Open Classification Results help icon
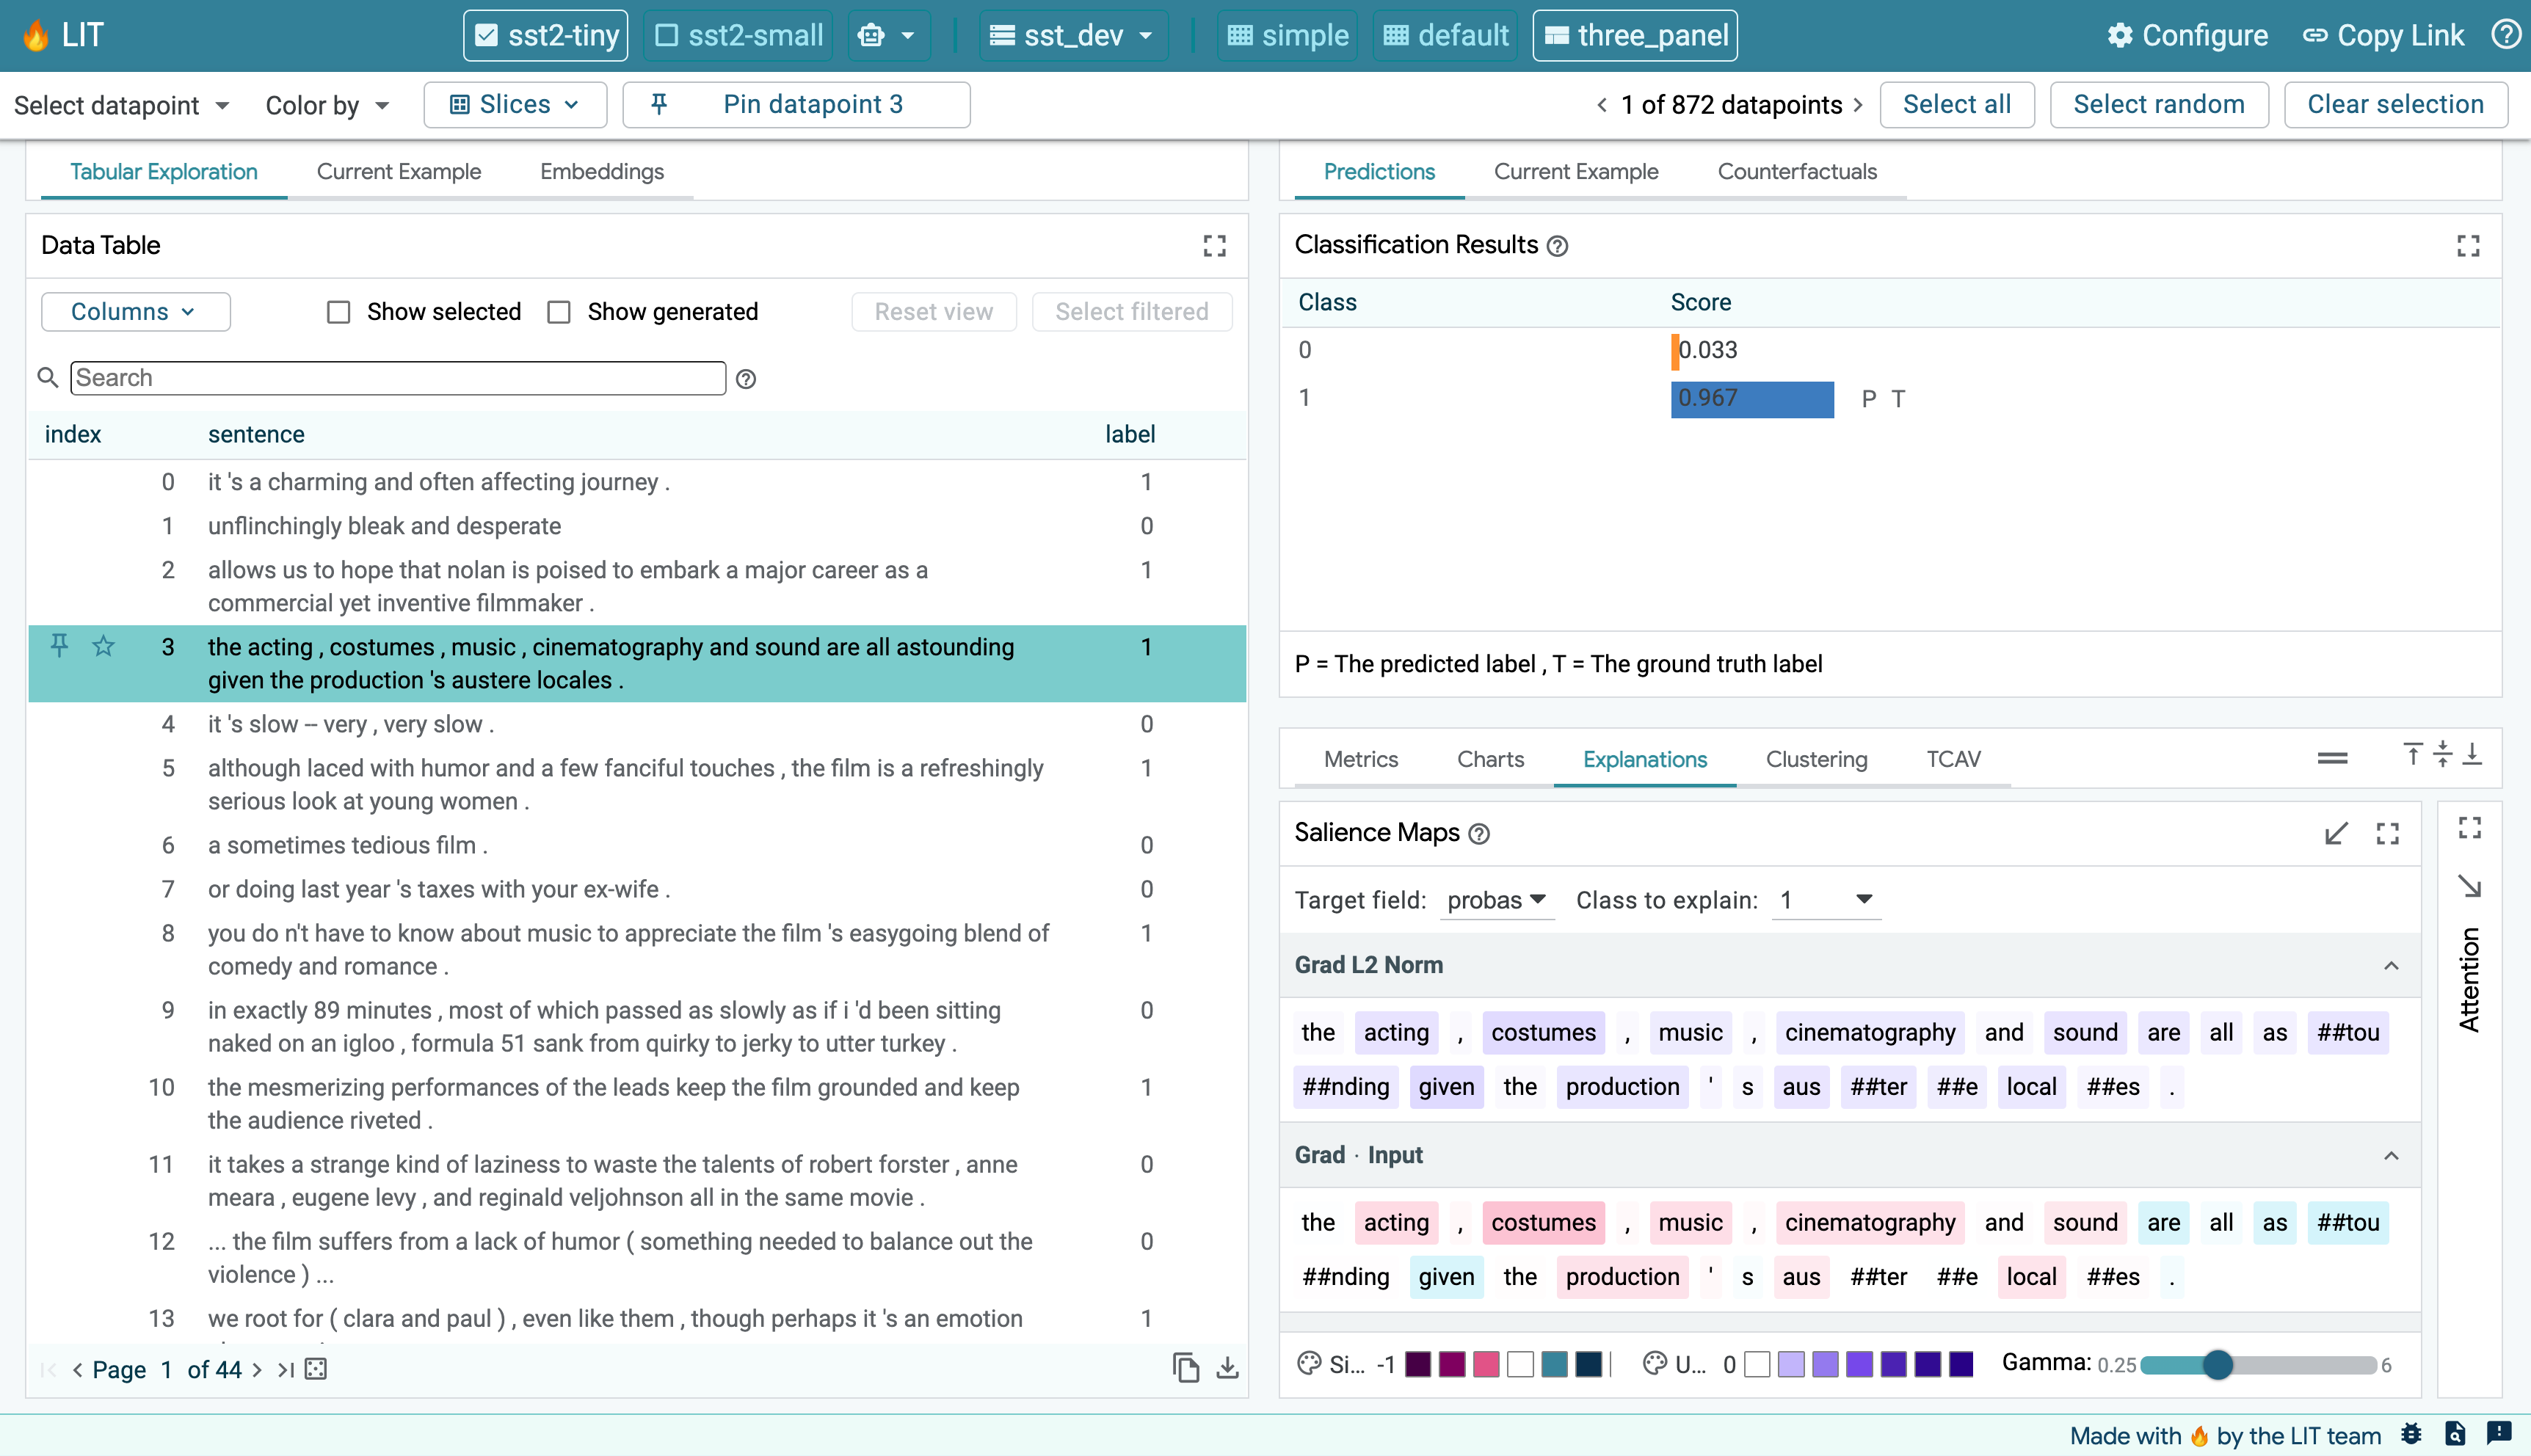The image size is (2531, 1456). click(x=1557, y=246)
